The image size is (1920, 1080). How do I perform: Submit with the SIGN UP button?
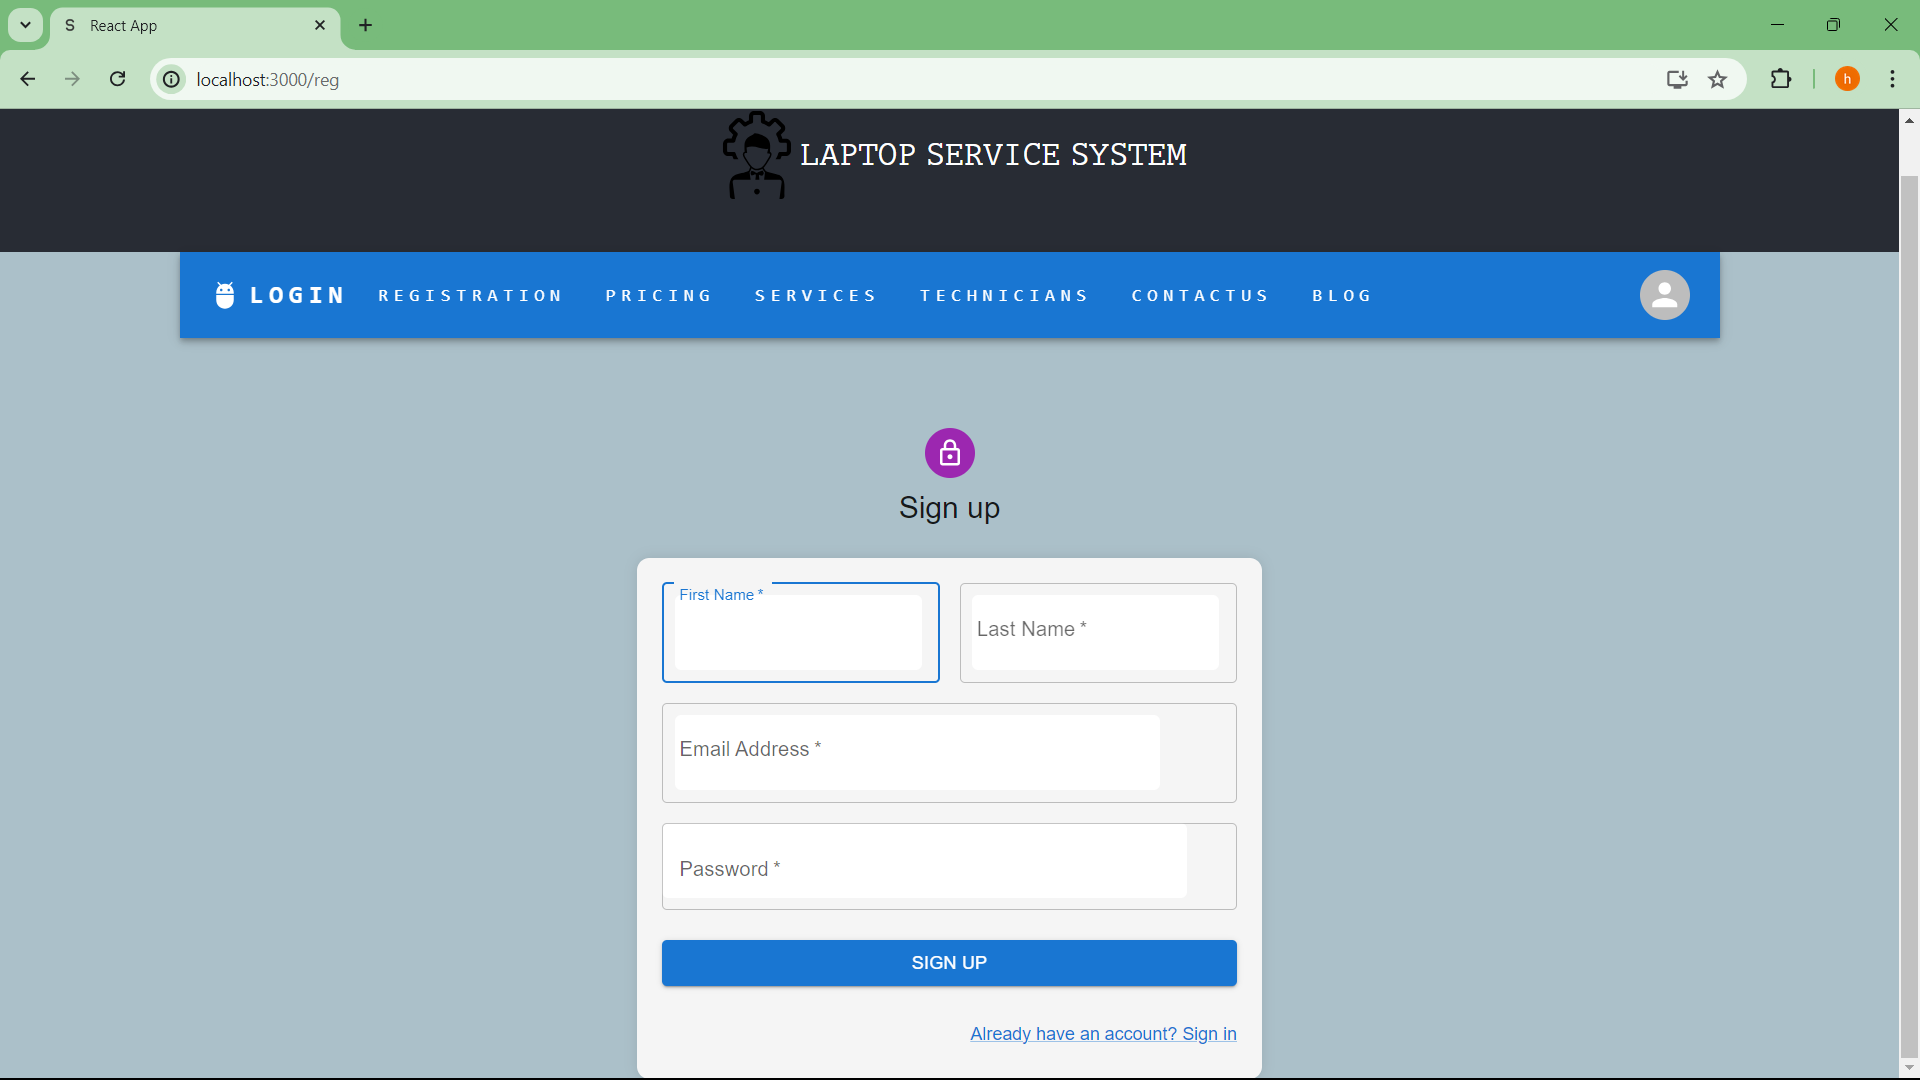point(949,963)
